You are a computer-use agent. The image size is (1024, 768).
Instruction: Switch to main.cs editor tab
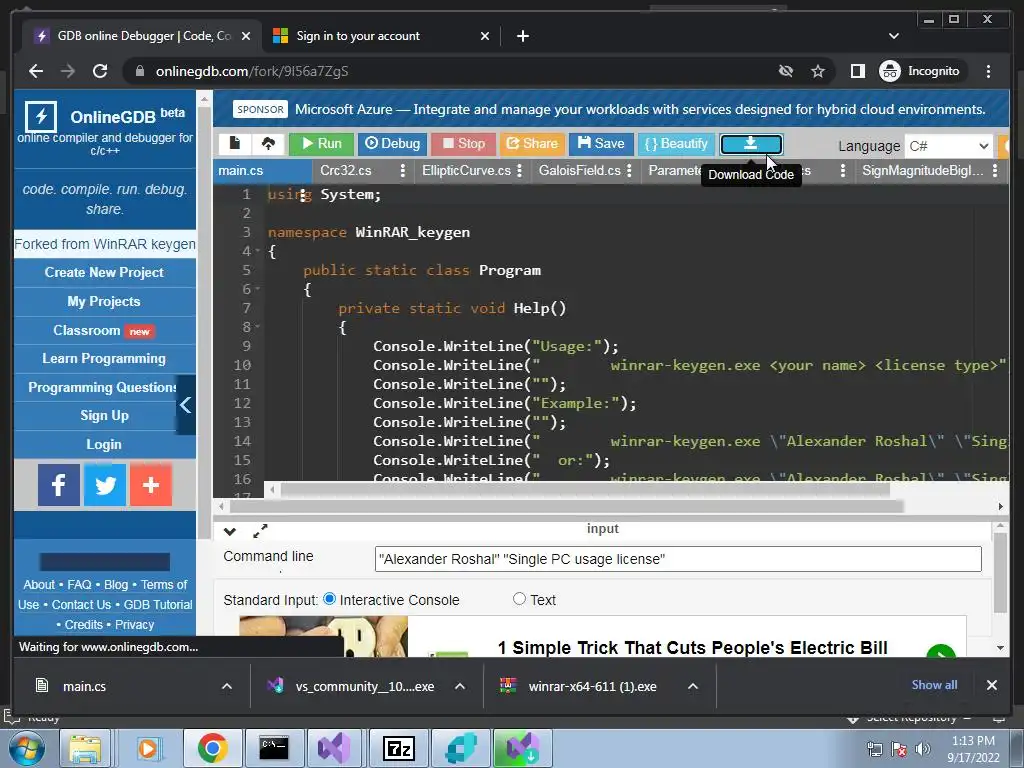click(x=241, y=170)
